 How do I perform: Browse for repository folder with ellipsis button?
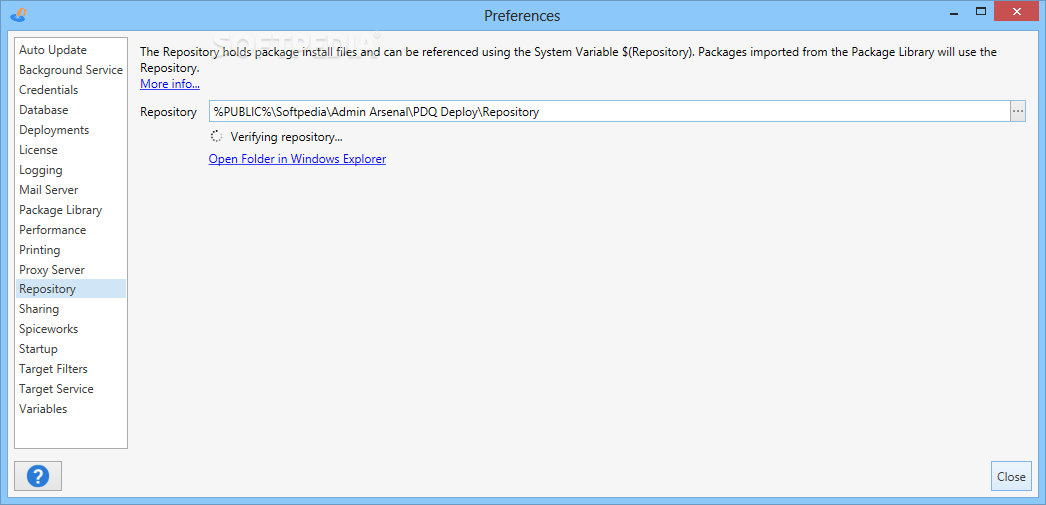coord(1018,111)
